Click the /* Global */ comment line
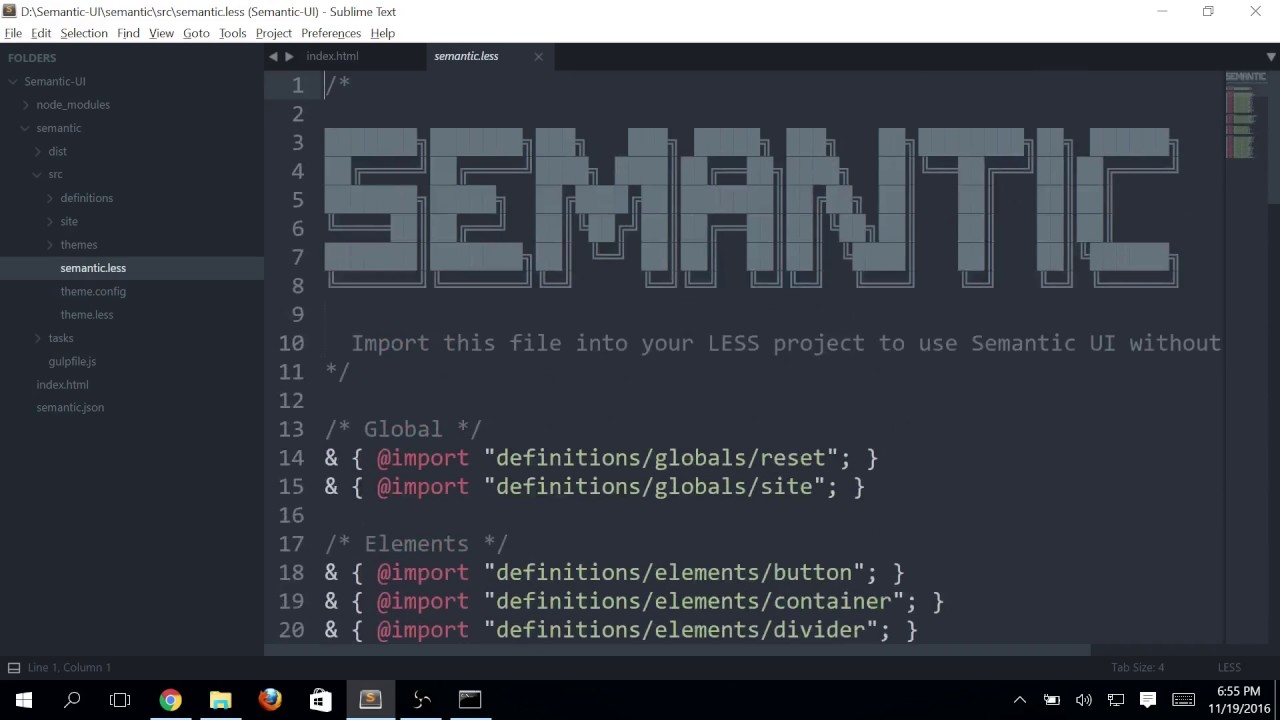1280x720 pixels. pos(403,429)
